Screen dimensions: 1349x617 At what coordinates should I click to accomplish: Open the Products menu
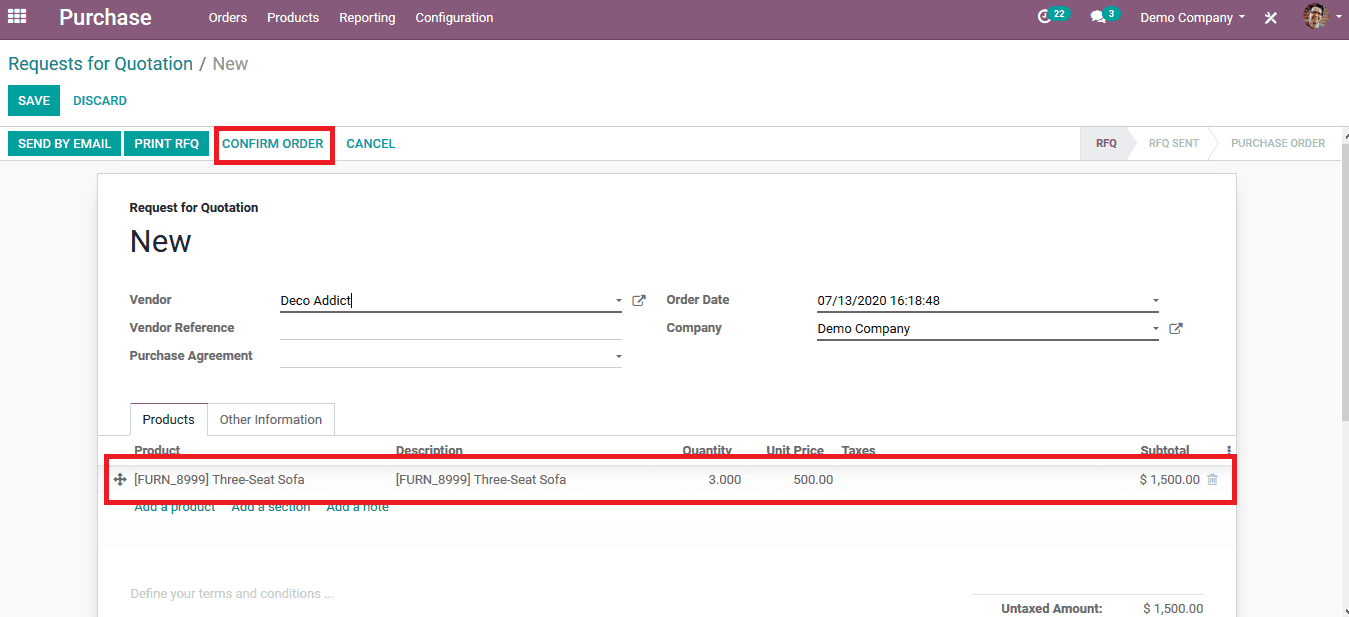[293, 18]
